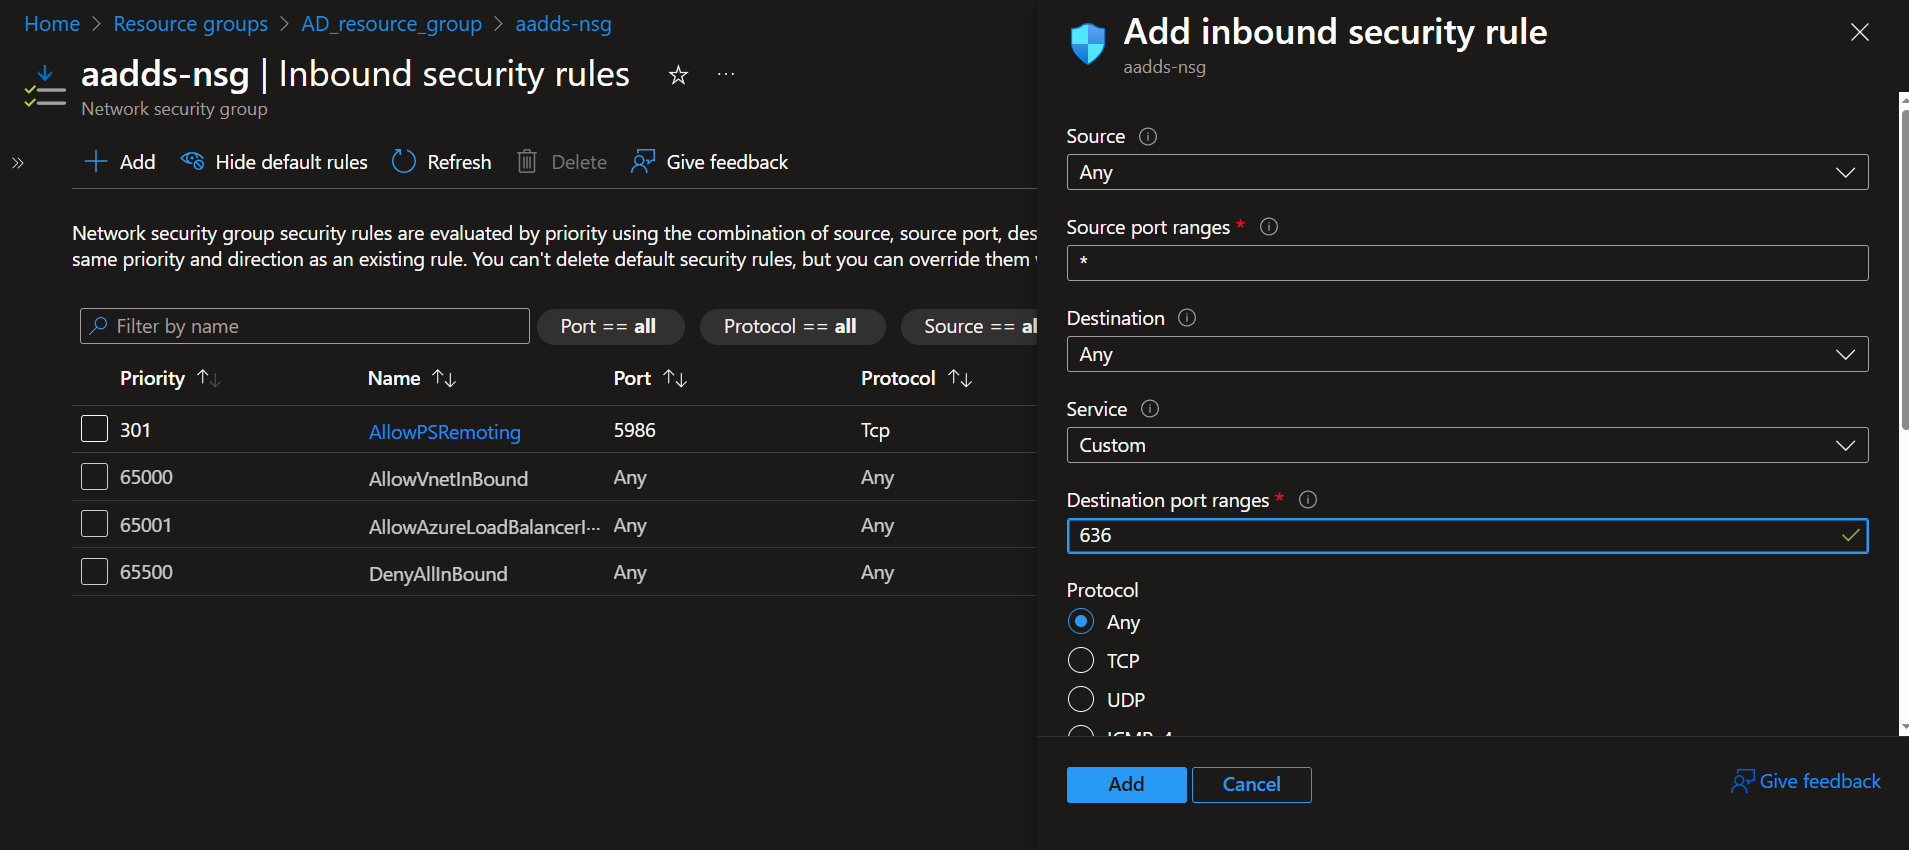The height and width of the screenshot is (850, 1909).
Task: Open the Source dropdown
Action: [1466, 172]
